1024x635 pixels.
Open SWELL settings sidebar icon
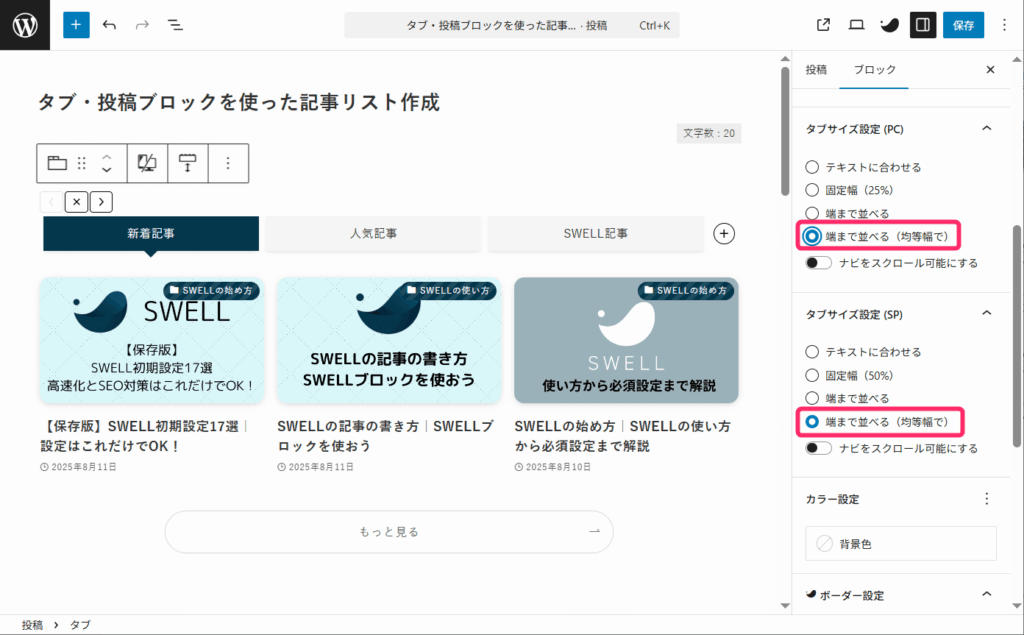889,25
